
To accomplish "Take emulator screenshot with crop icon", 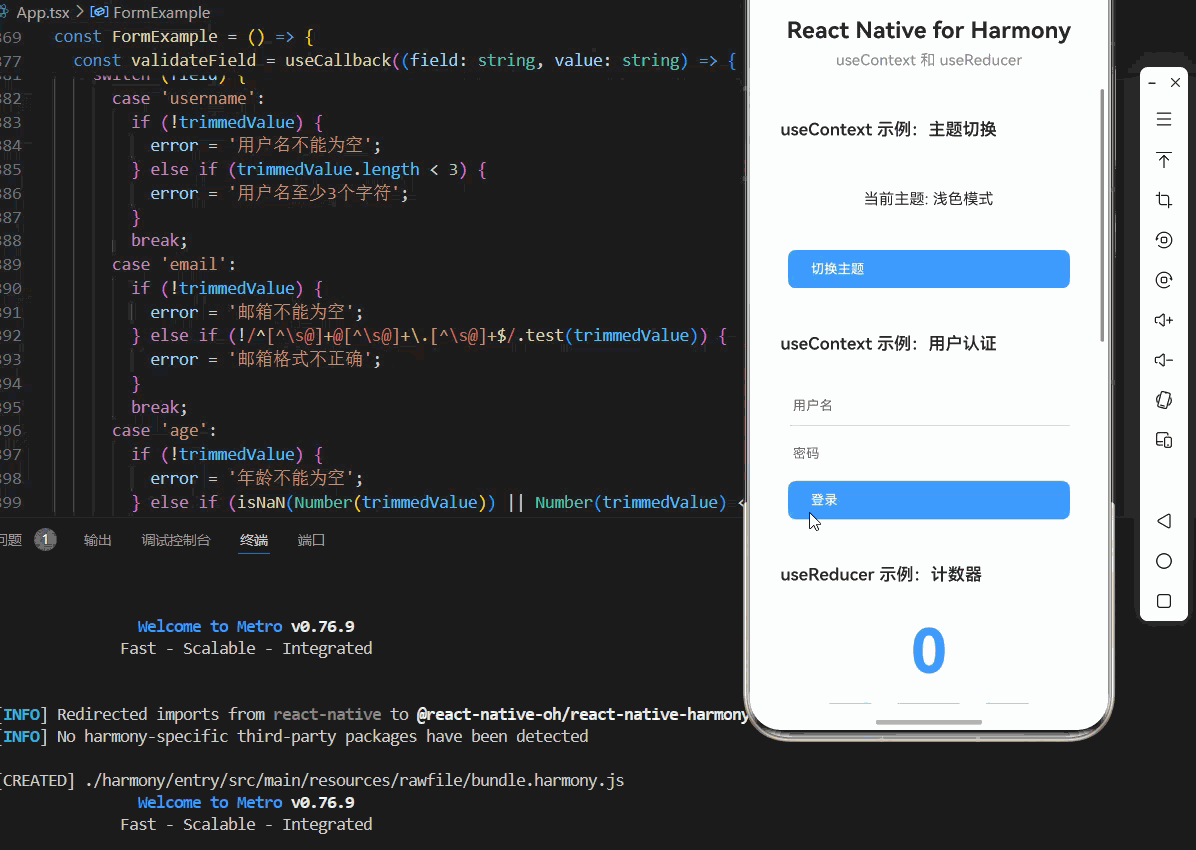I will (1164, 200).
